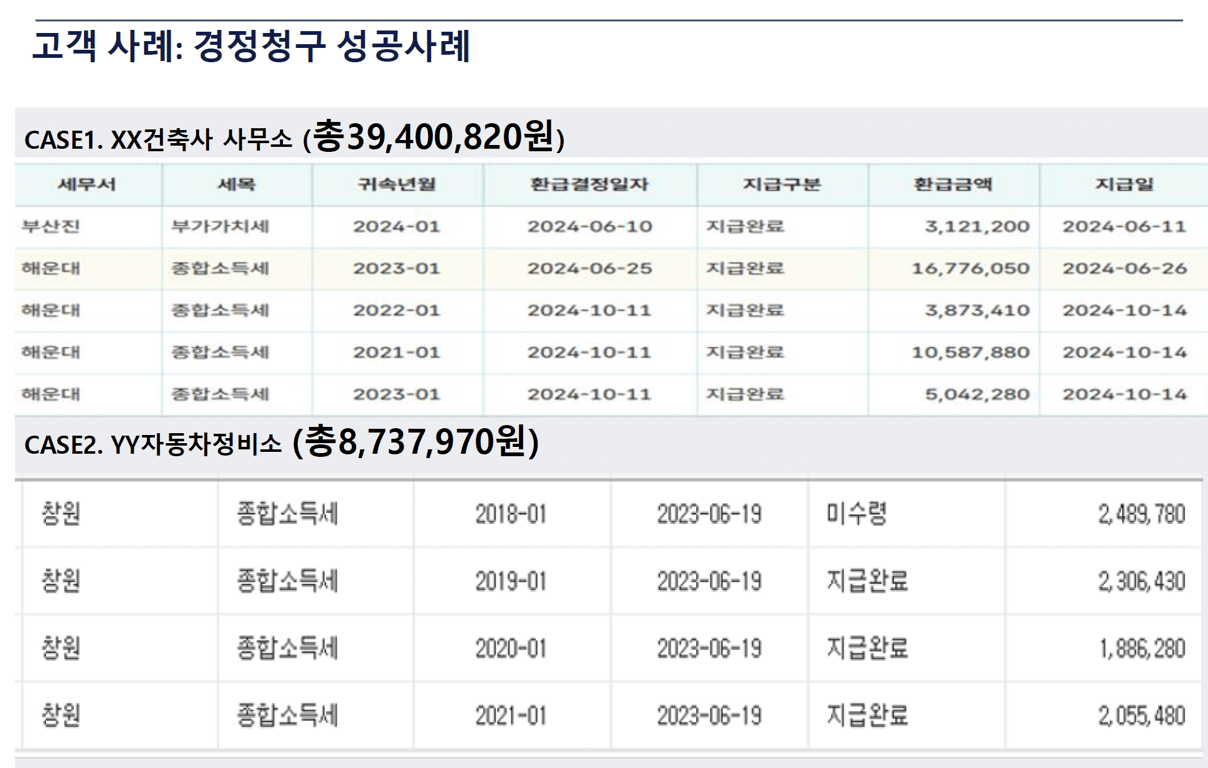Click the 지급일 column header
1208x768 pixels.
click(1124, 185)
